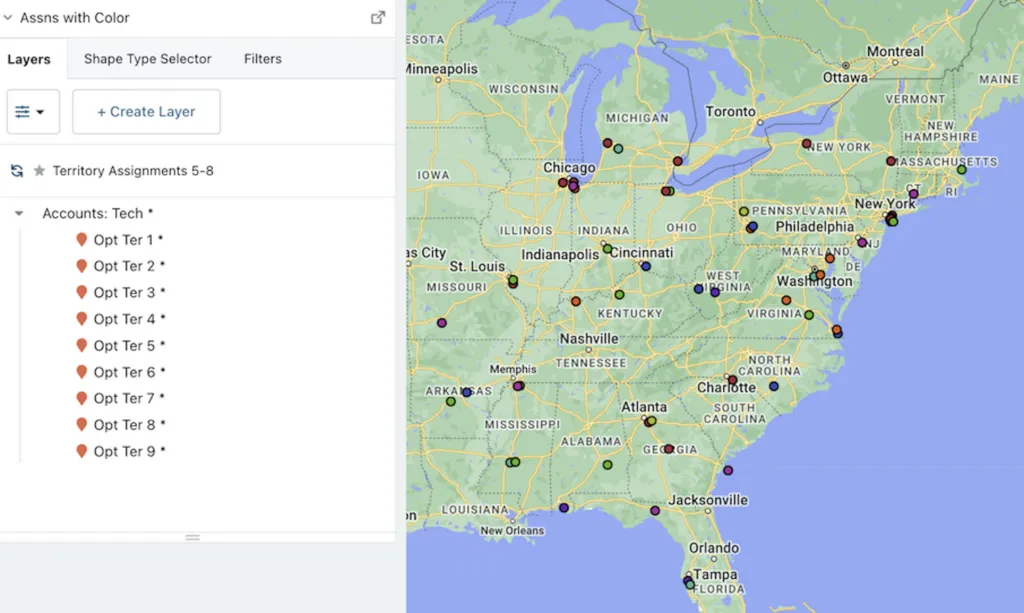The image size is (1024, 613).
Task: Select the Opt Ter 5 marker pin icon
Action: pos(83,345)
